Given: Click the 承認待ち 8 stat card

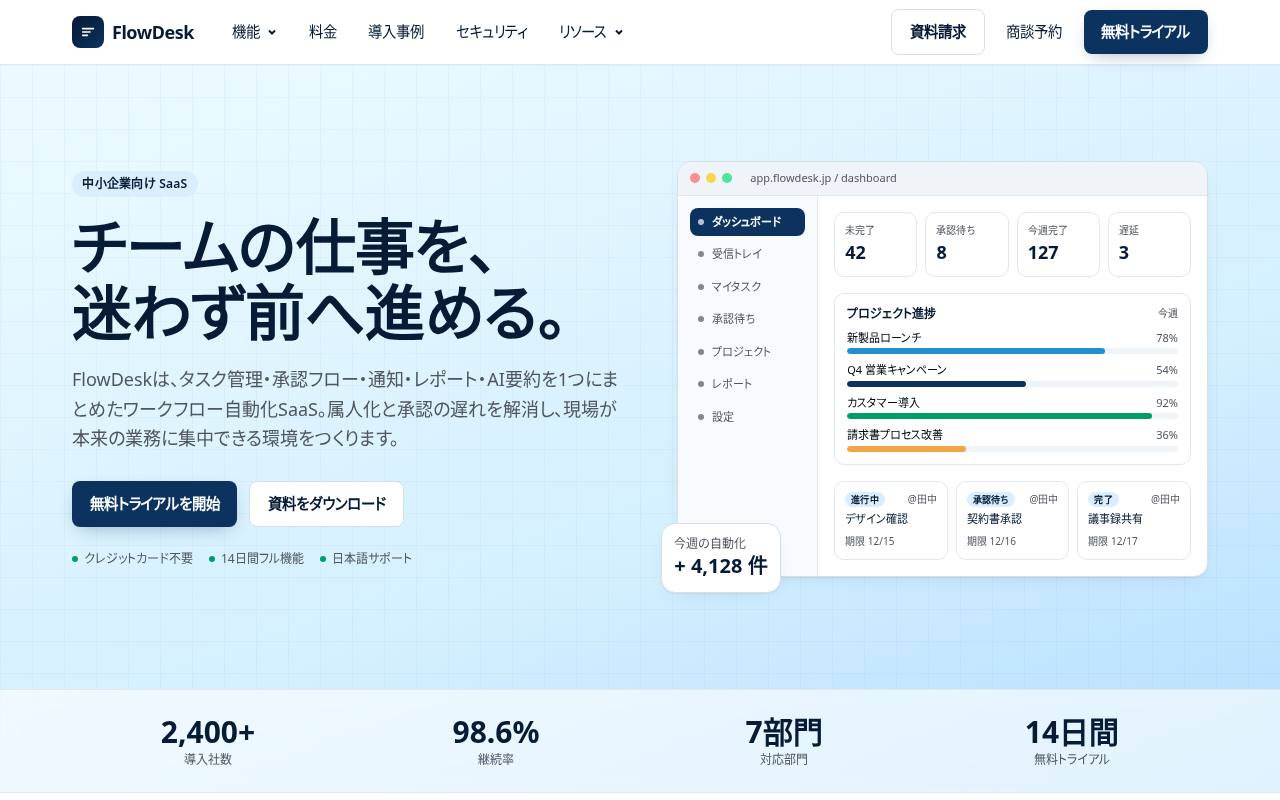Looking at the screenshot, I should (x=967, y=244).
